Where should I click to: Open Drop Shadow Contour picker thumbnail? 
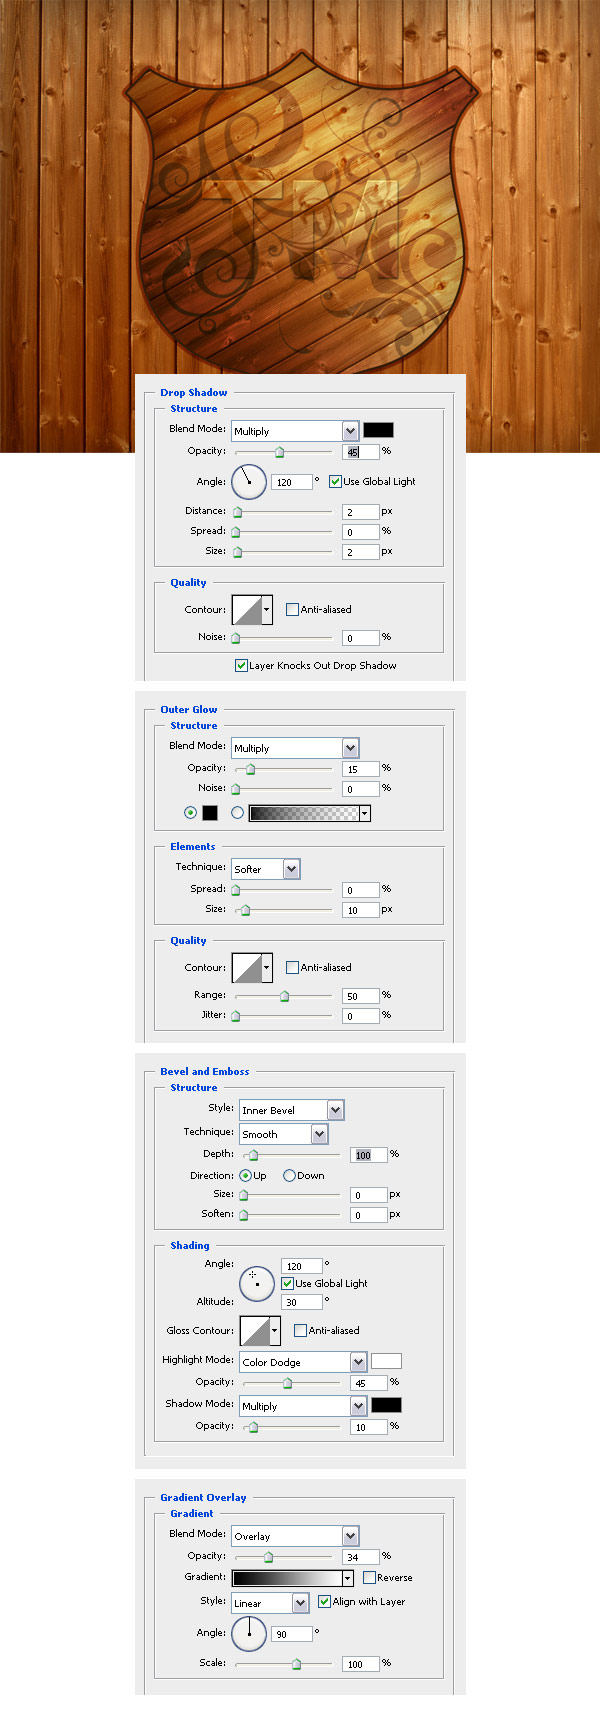(247, 610)
